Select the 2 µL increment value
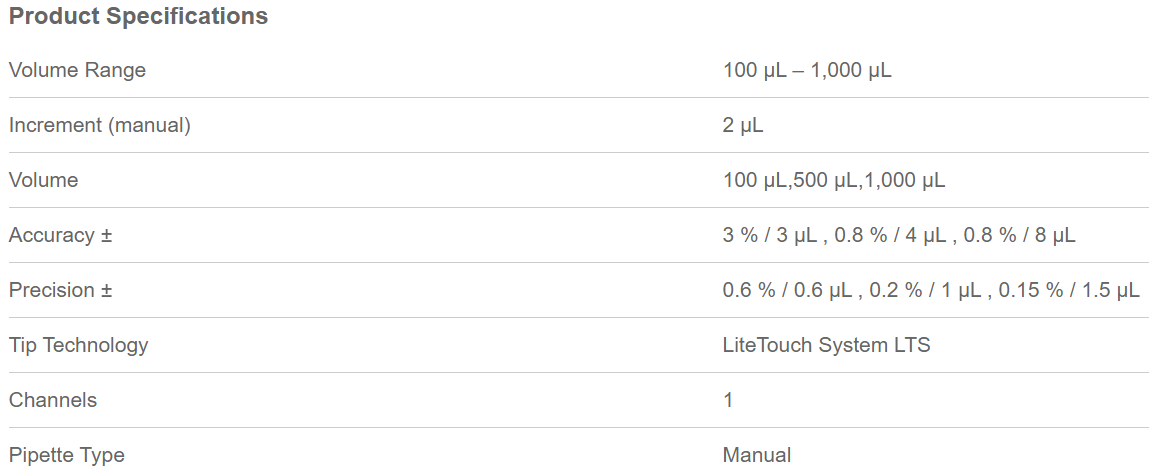Viewport: 1149px width, 471px height. click(743, 125)
